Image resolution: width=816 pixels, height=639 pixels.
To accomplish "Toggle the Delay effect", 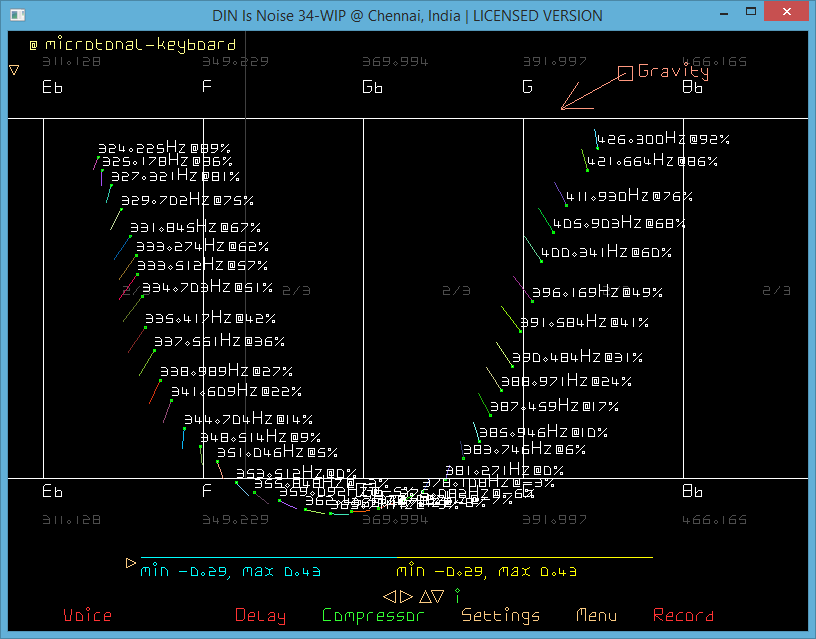I will click(260, 616).
